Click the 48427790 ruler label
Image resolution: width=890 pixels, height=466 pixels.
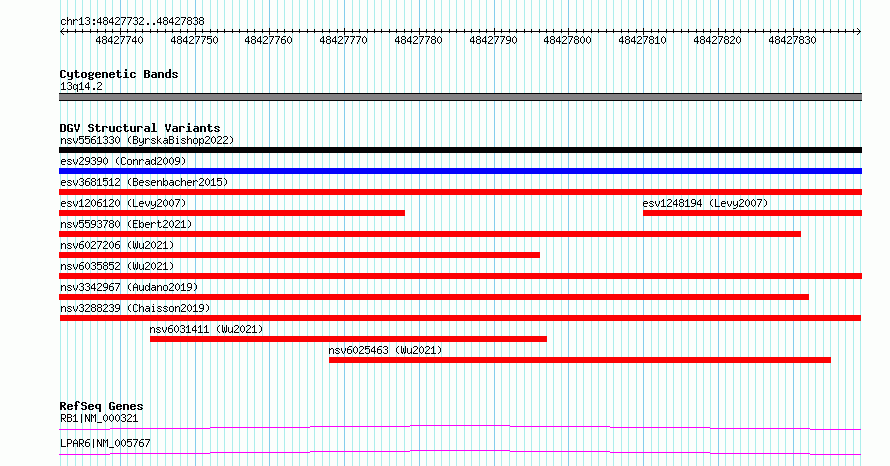click(493, 40)
